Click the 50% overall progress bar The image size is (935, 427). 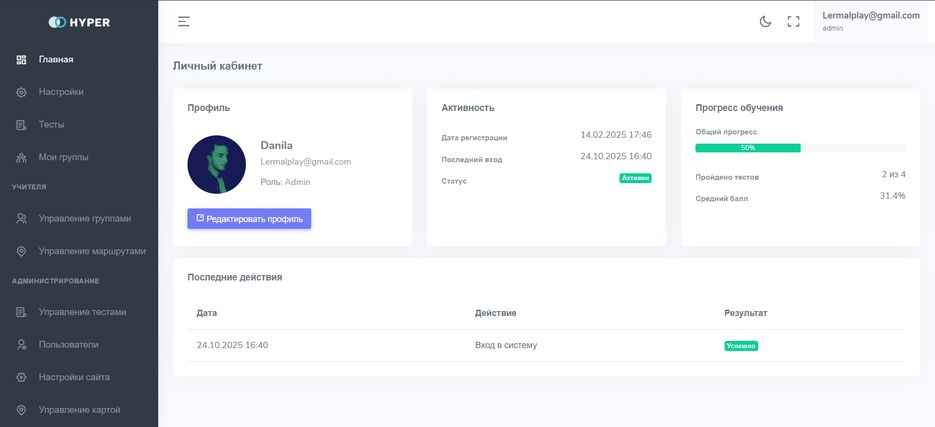(x=748, y=148)
